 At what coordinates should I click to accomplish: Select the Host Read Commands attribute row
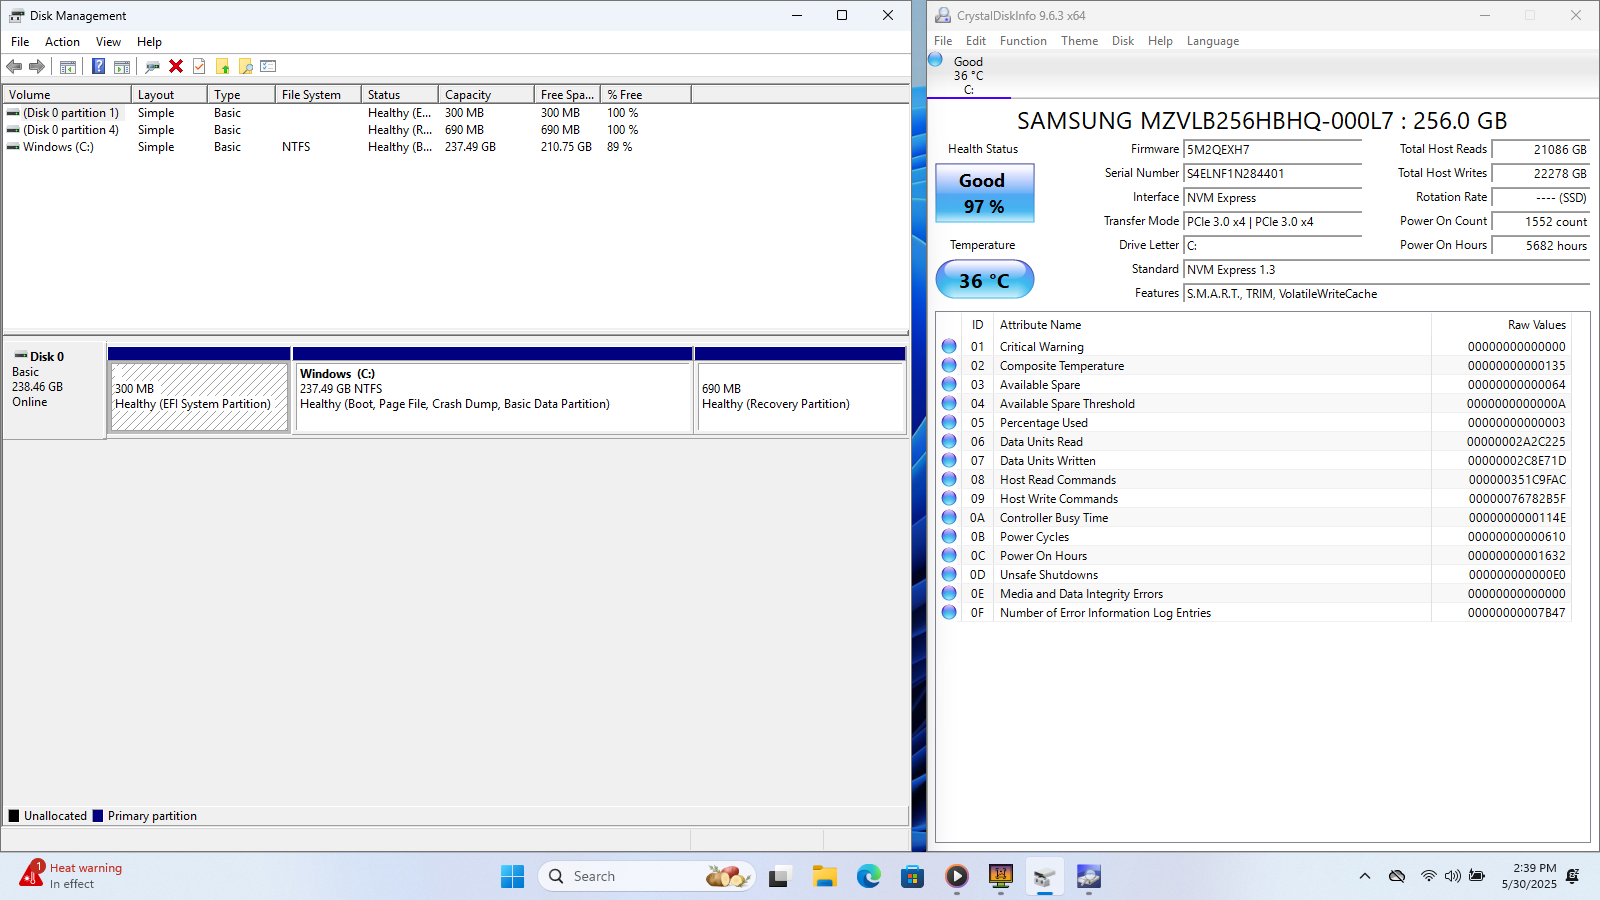coord(1253,479)
